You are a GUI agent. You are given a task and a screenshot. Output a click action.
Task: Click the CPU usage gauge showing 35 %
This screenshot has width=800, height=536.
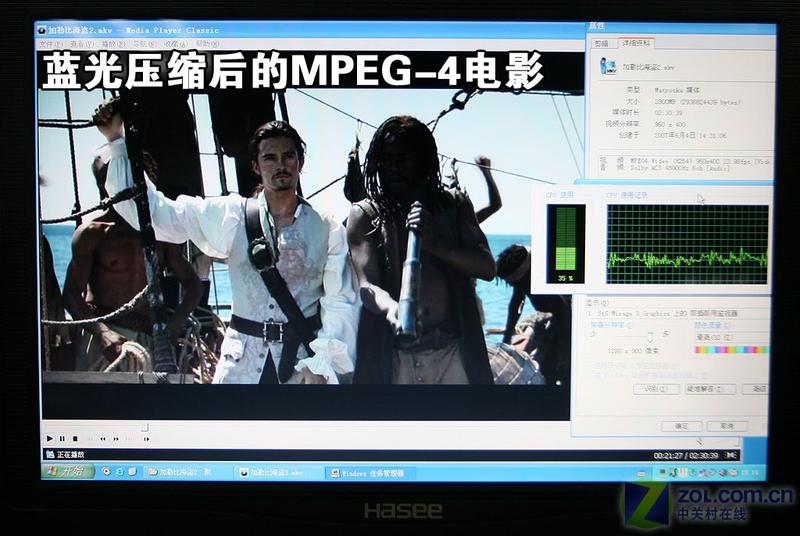pyautogui.click(x=566, y=244)
